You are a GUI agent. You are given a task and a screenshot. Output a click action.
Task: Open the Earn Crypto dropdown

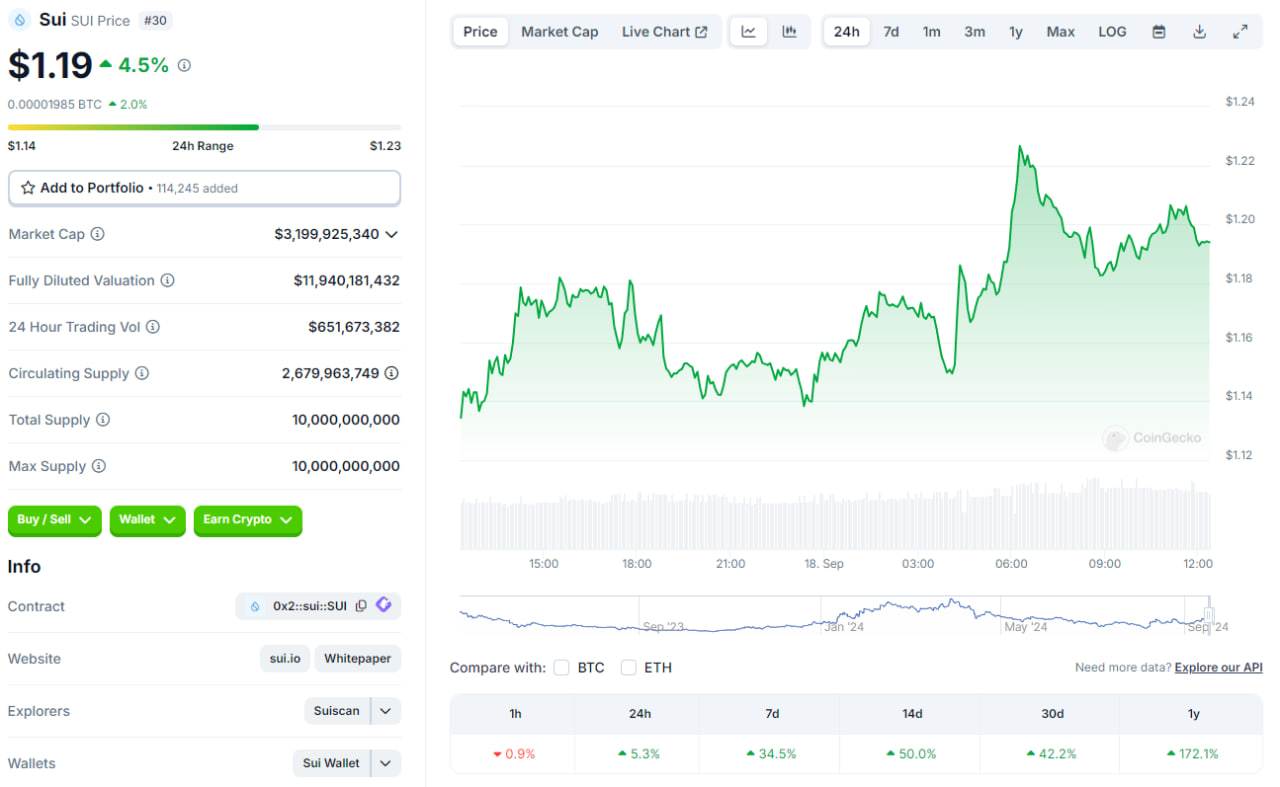click(x=247, y=520)
